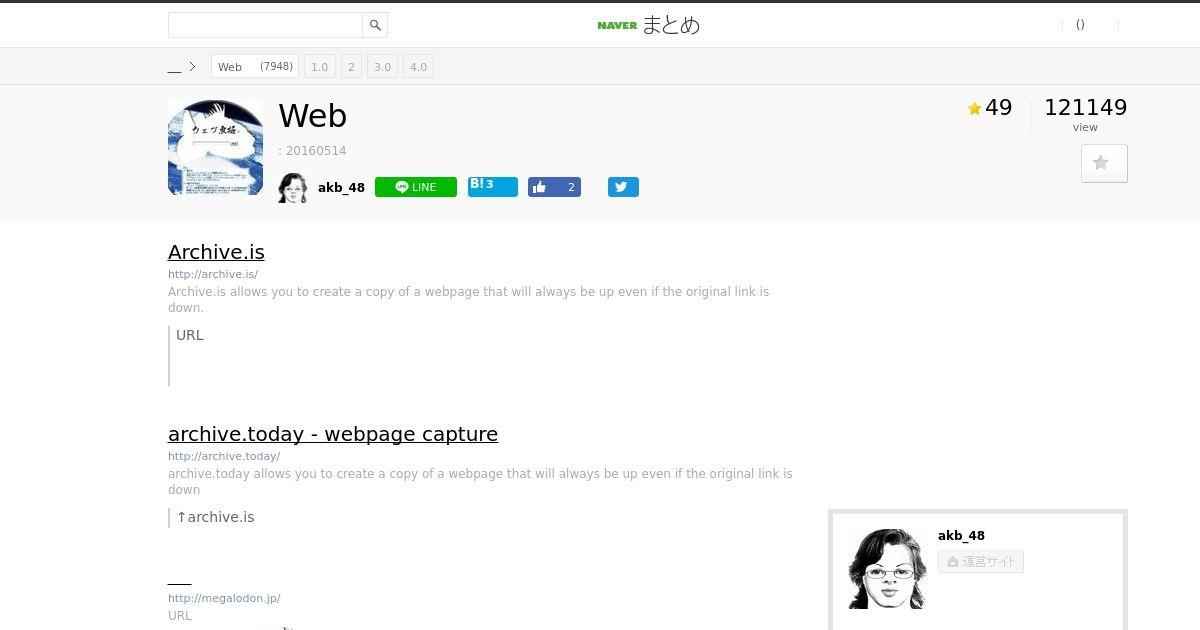
Task: Open the article cover thumbnail
Action: point(215,147)
